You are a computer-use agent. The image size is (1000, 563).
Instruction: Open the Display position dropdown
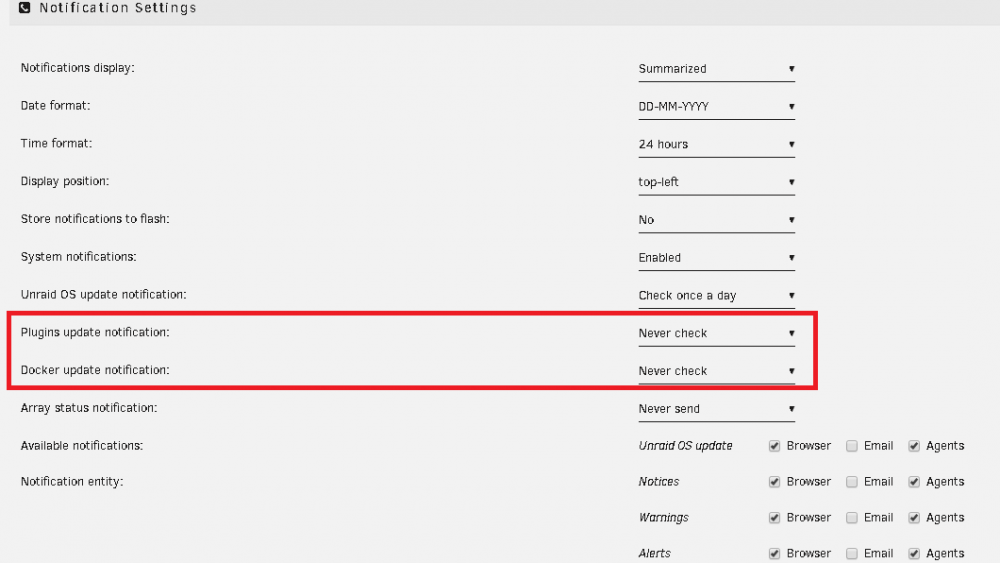pyautogui.click(x=716, y=182)
